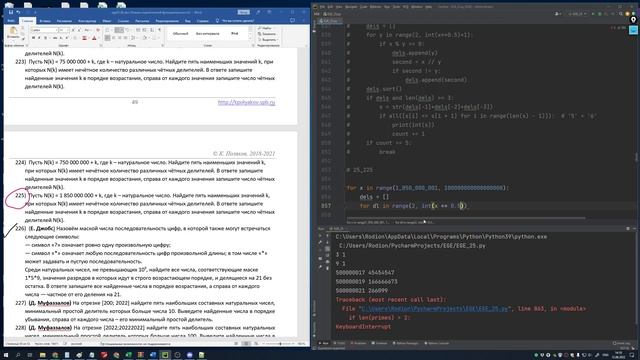Open the font size combo box

pos(64,30)
